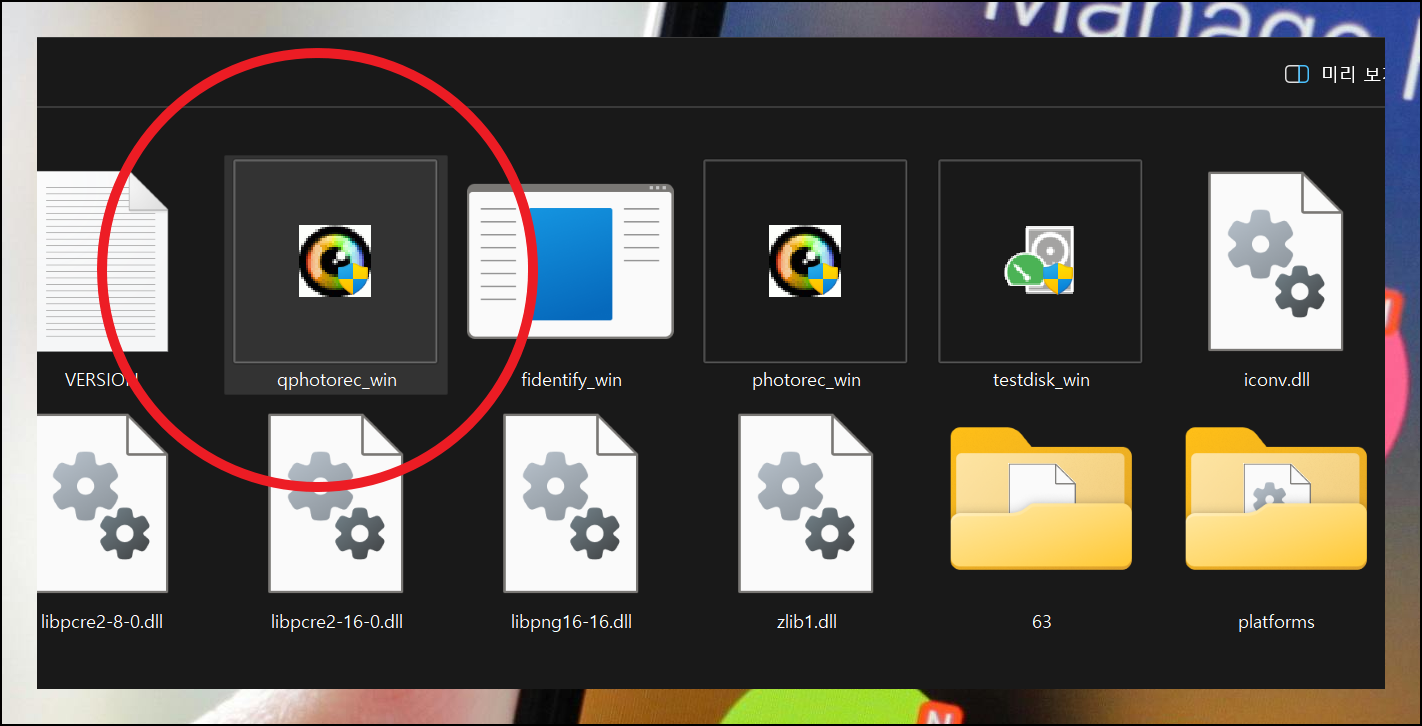
Task: Click the testdisk_win file name
Action: pyautogui.click(x=1041, y=380)
